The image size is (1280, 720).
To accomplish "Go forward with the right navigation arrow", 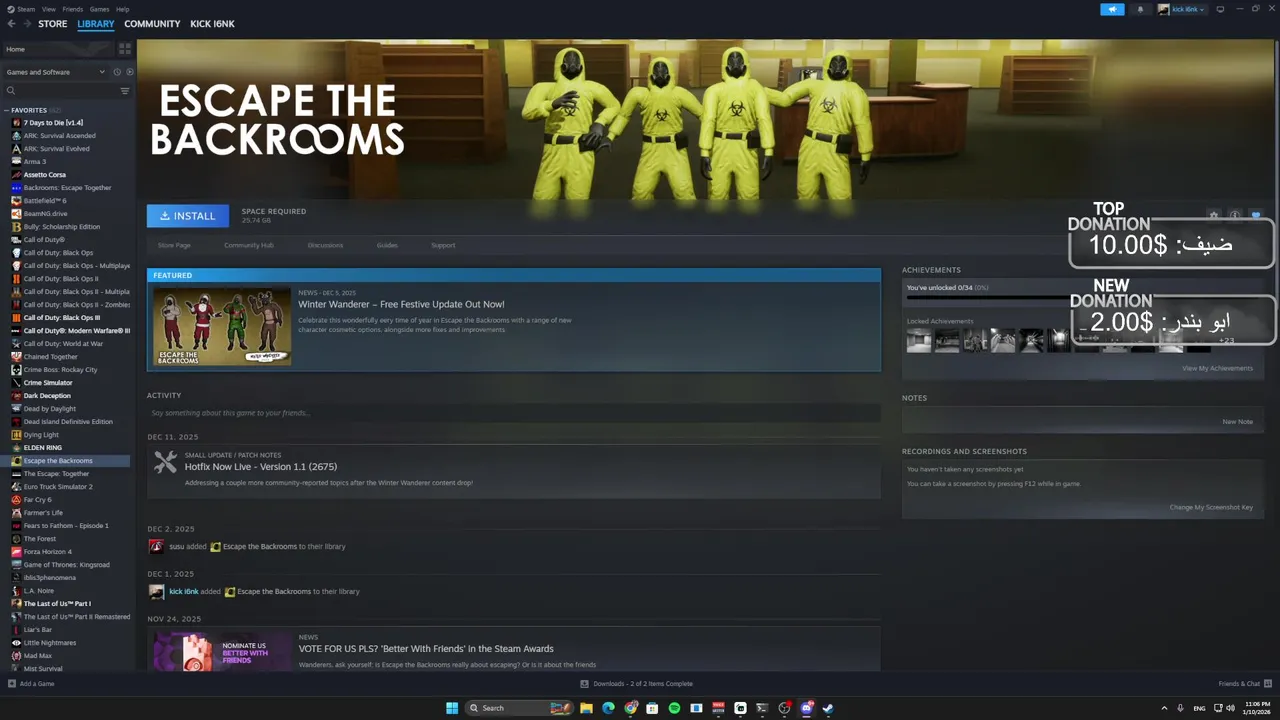I will pos(25,24).
